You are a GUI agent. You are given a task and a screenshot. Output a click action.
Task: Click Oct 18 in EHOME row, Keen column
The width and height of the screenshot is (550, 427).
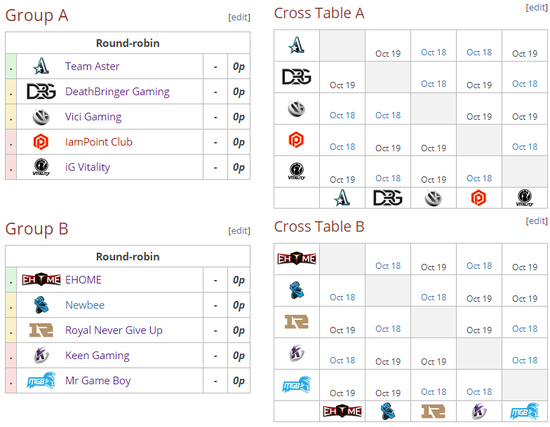479,266
